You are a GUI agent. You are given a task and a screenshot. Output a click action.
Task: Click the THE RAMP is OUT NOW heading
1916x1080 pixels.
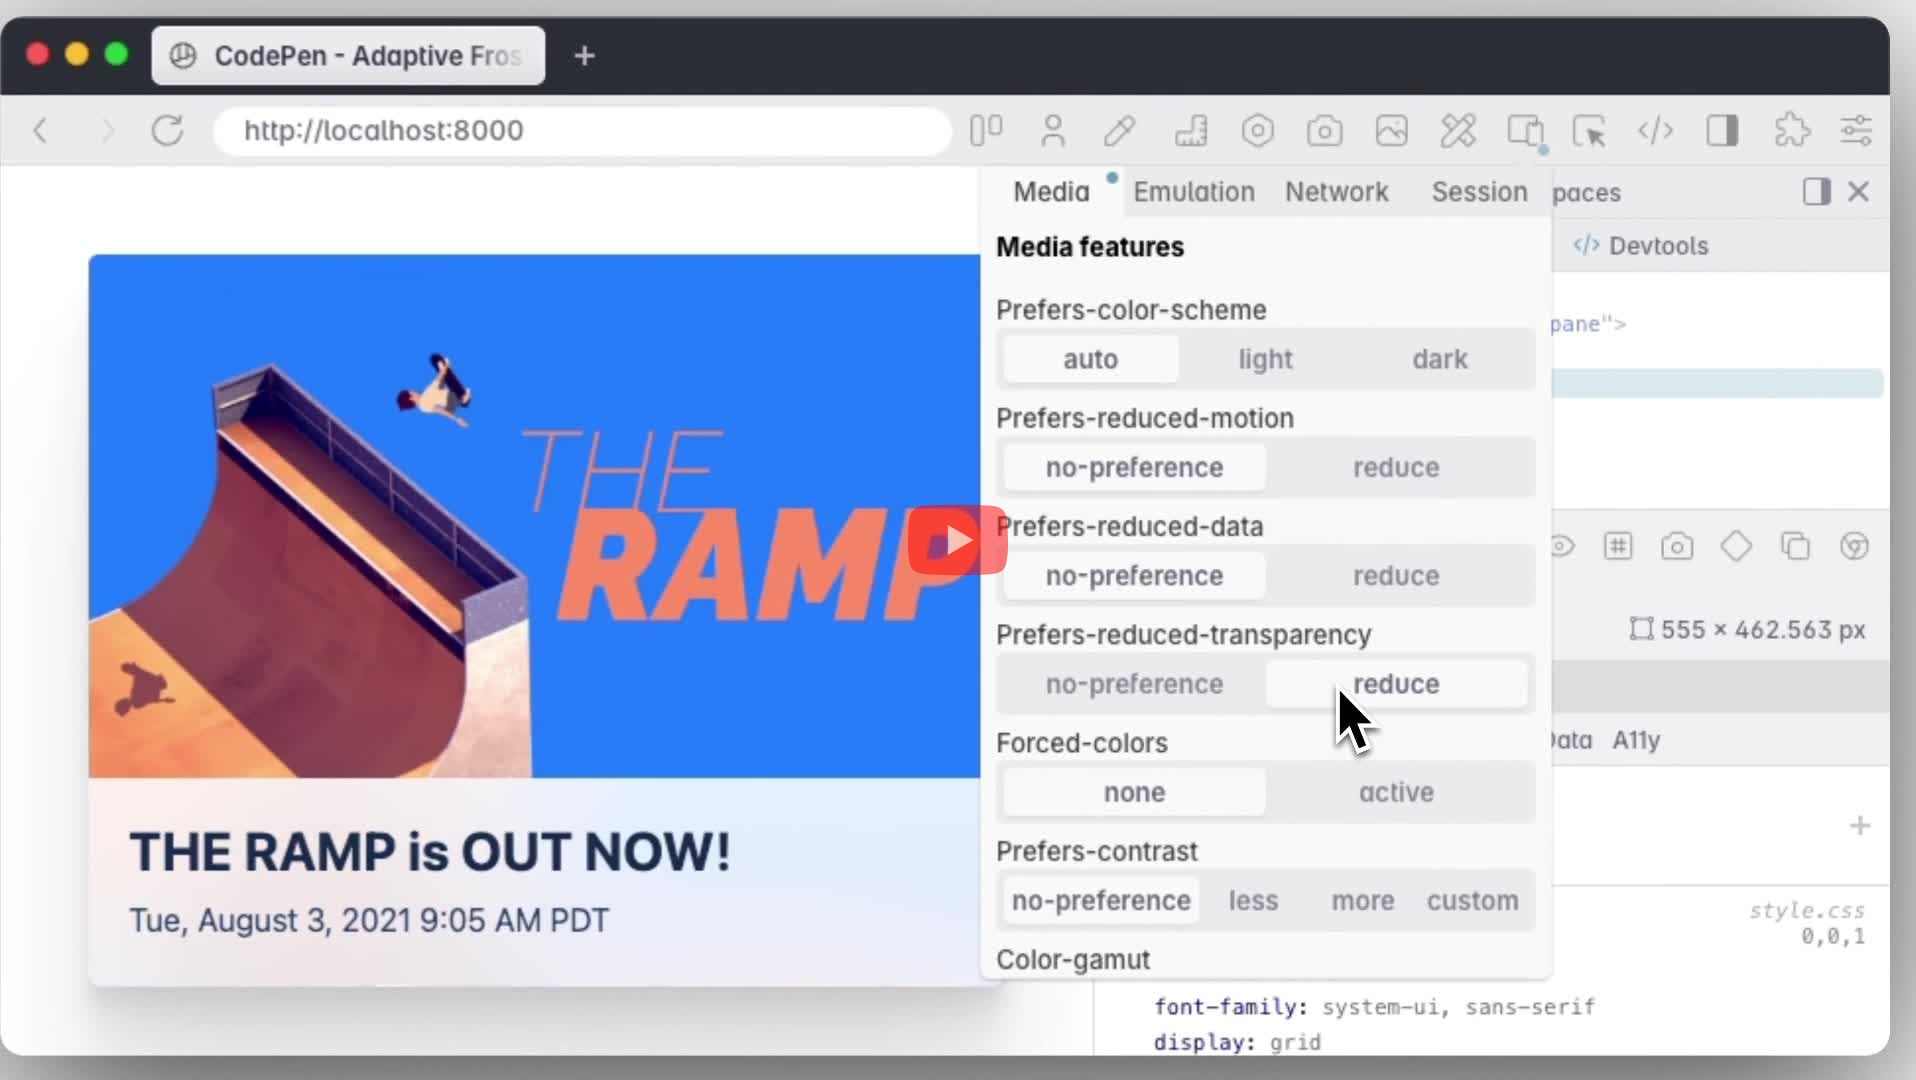tap(430, 852)
